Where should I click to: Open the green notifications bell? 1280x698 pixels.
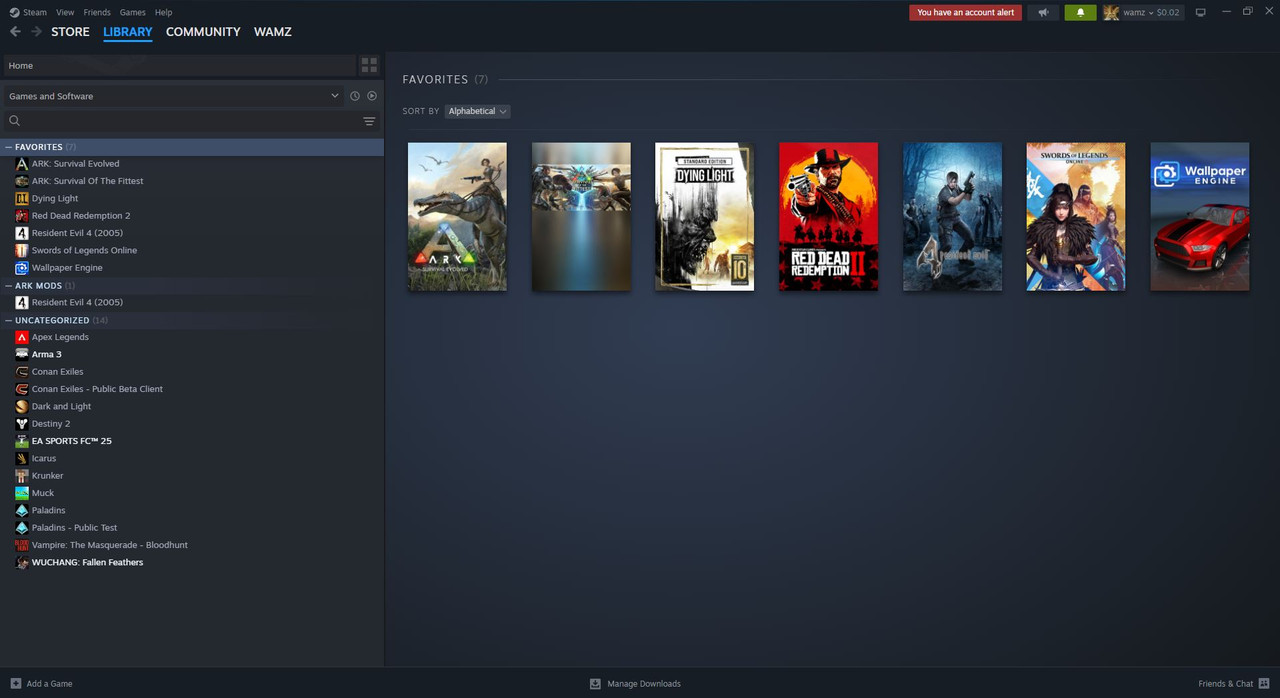(x=1080, y=13)
